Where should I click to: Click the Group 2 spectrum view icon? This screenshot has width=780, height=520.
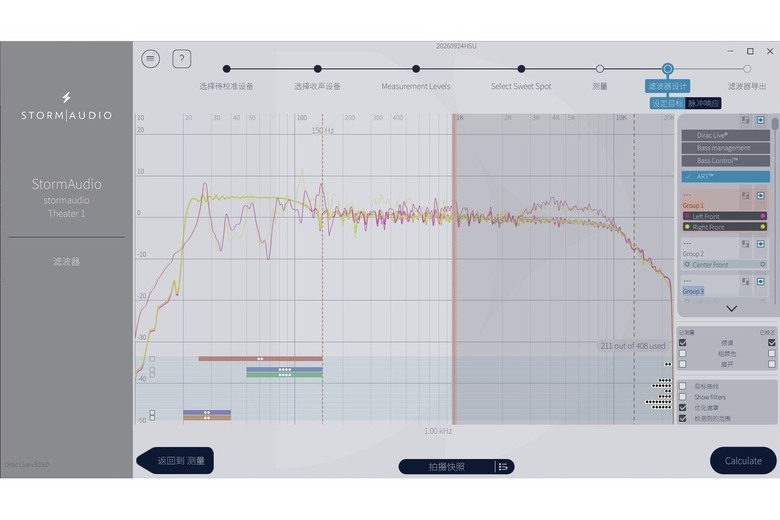[x=745, y=244]
